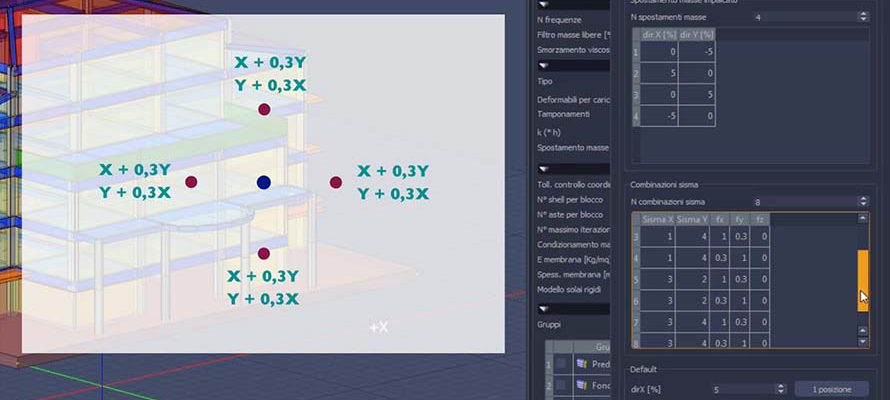Image resolution: width=890 pixels, height=400 pixels.
Task: Select the N frequenze property
Action: coord(559,19)
